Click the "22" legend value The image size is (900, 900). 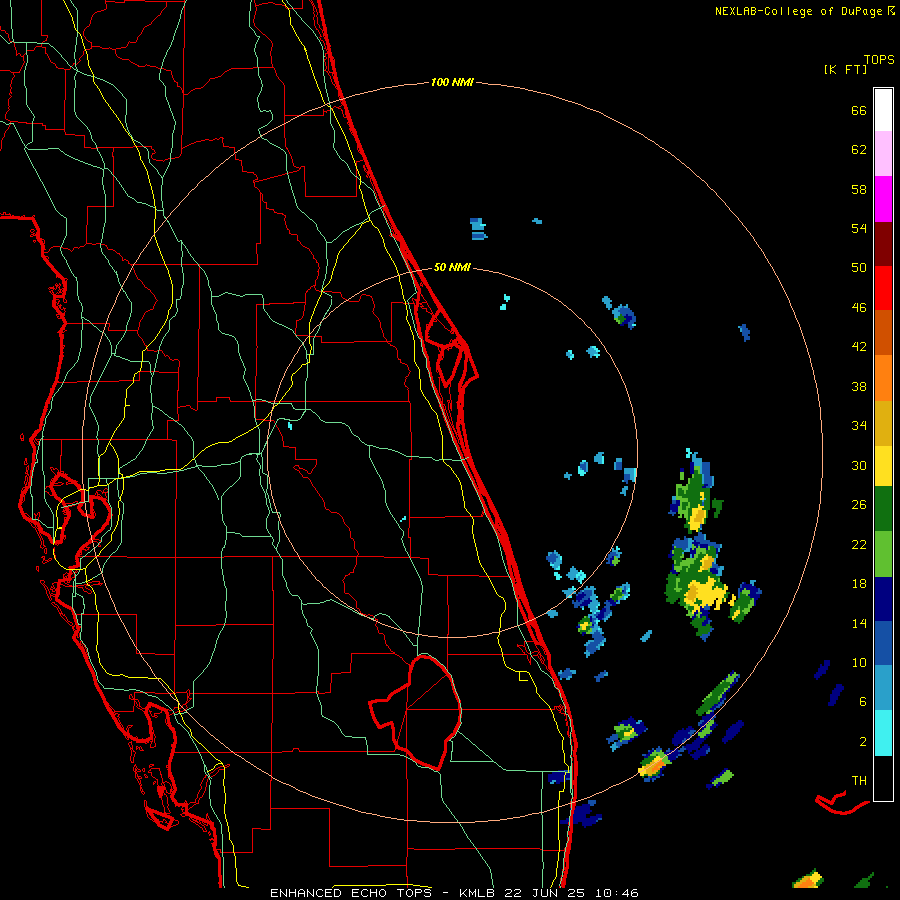pos(859,544)
